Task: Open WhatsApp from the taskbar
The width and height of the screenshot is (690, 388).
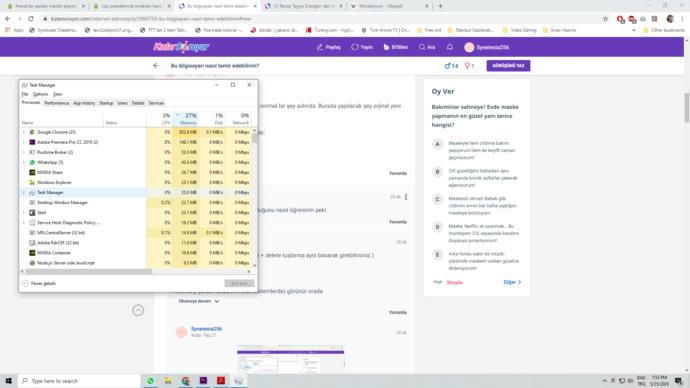Action: 150,381
